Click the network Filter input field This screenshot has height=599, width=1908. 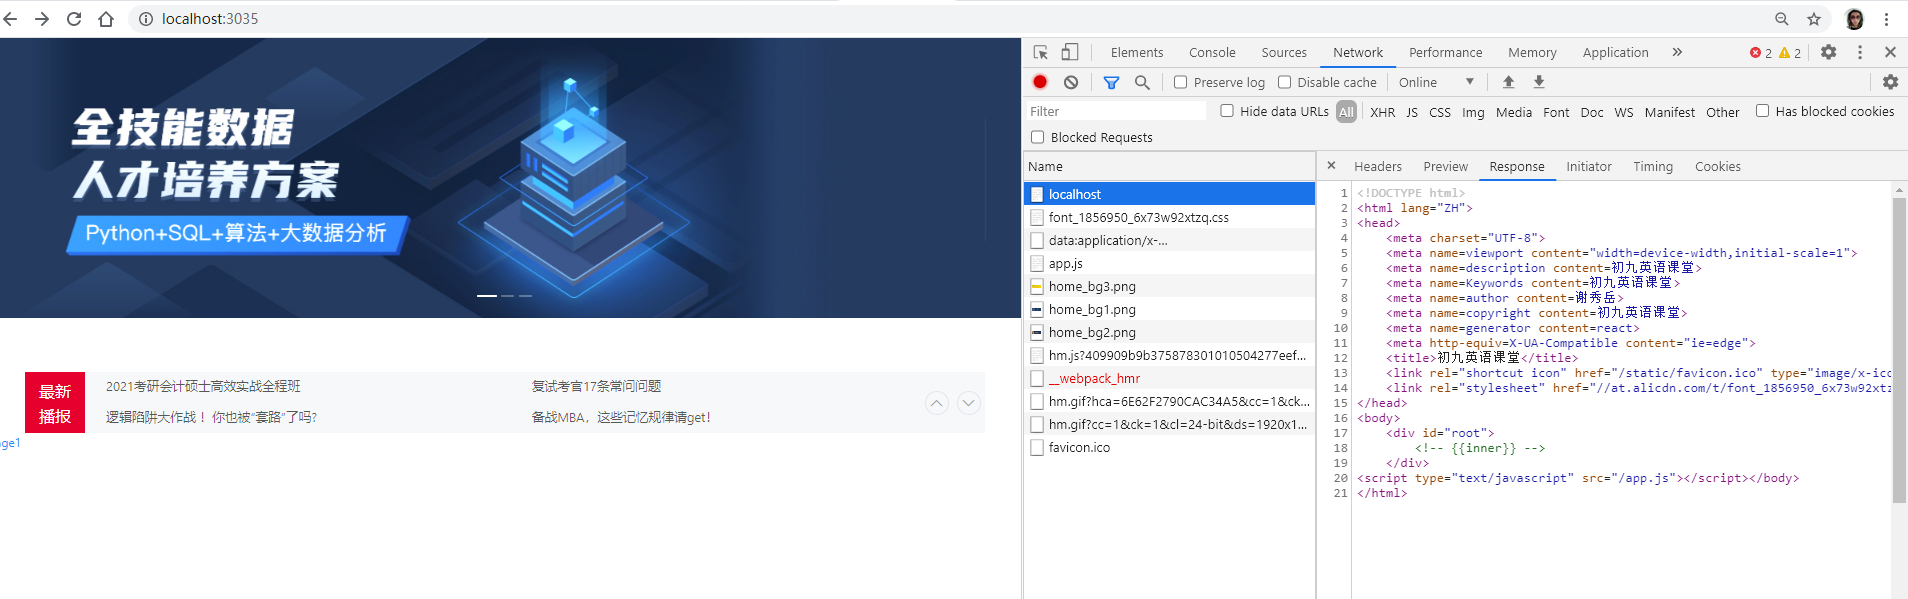pos(1116,112)
